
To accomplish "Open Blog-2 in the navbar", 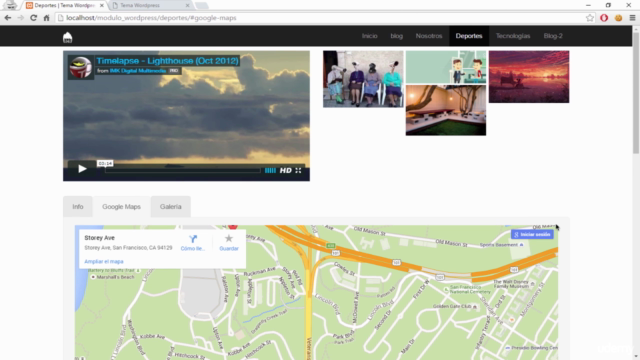I will [553, 36].
